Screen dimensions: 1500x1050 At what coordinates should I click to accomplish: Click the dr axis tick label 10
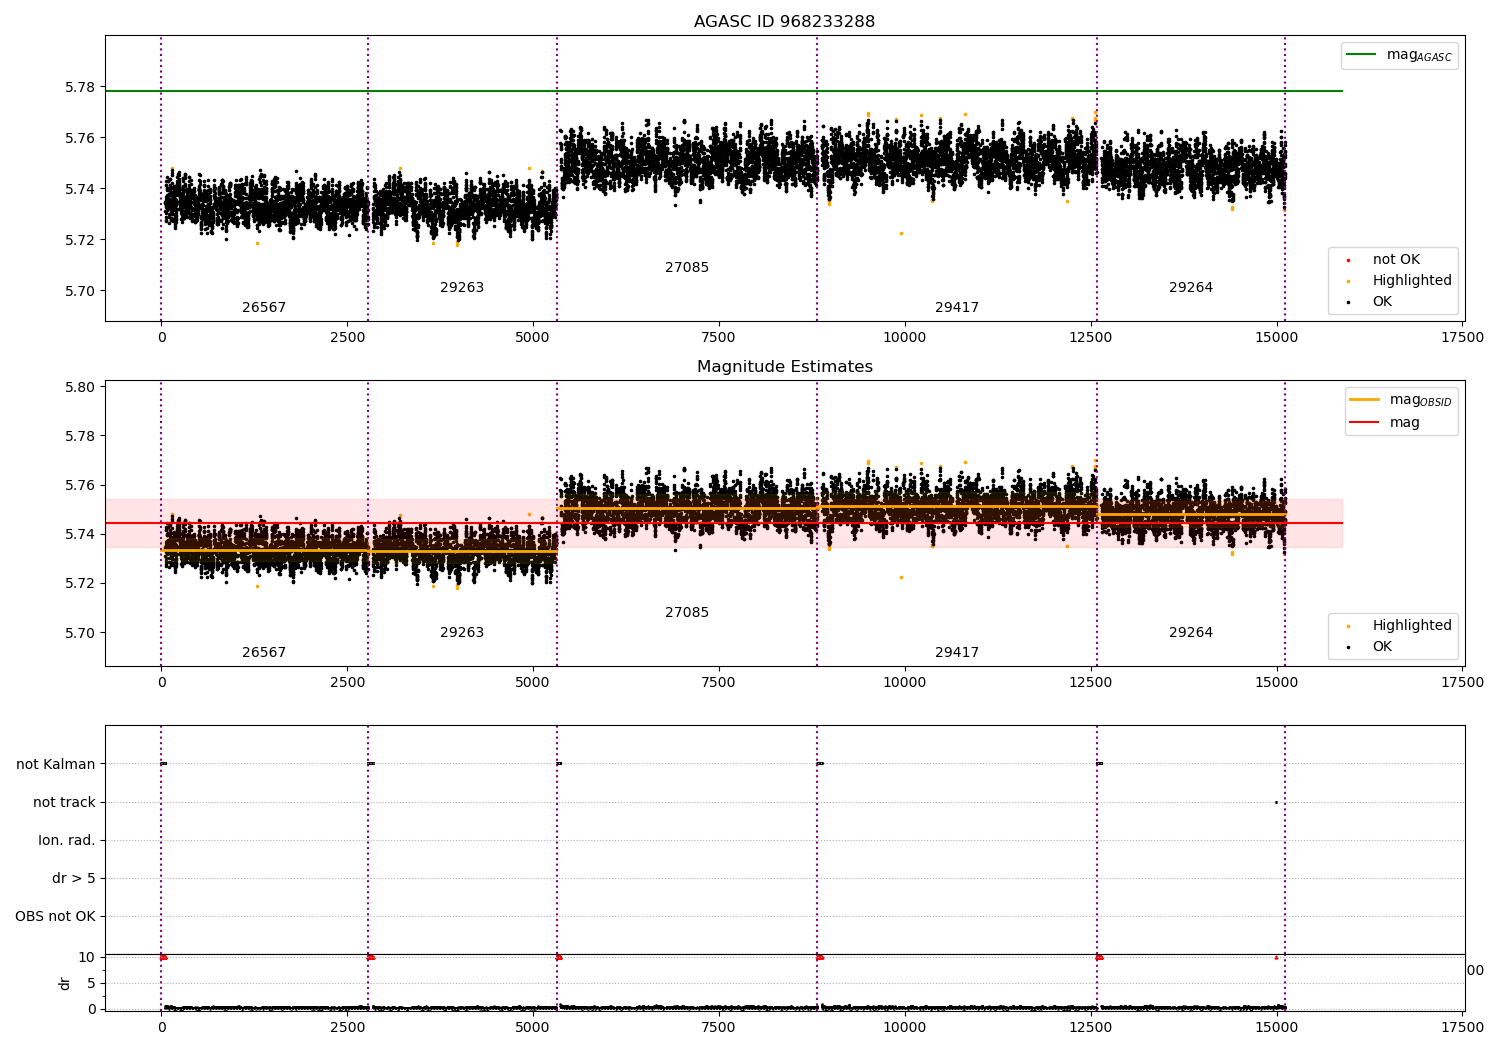pyautogui.click(x=87, y=957)
